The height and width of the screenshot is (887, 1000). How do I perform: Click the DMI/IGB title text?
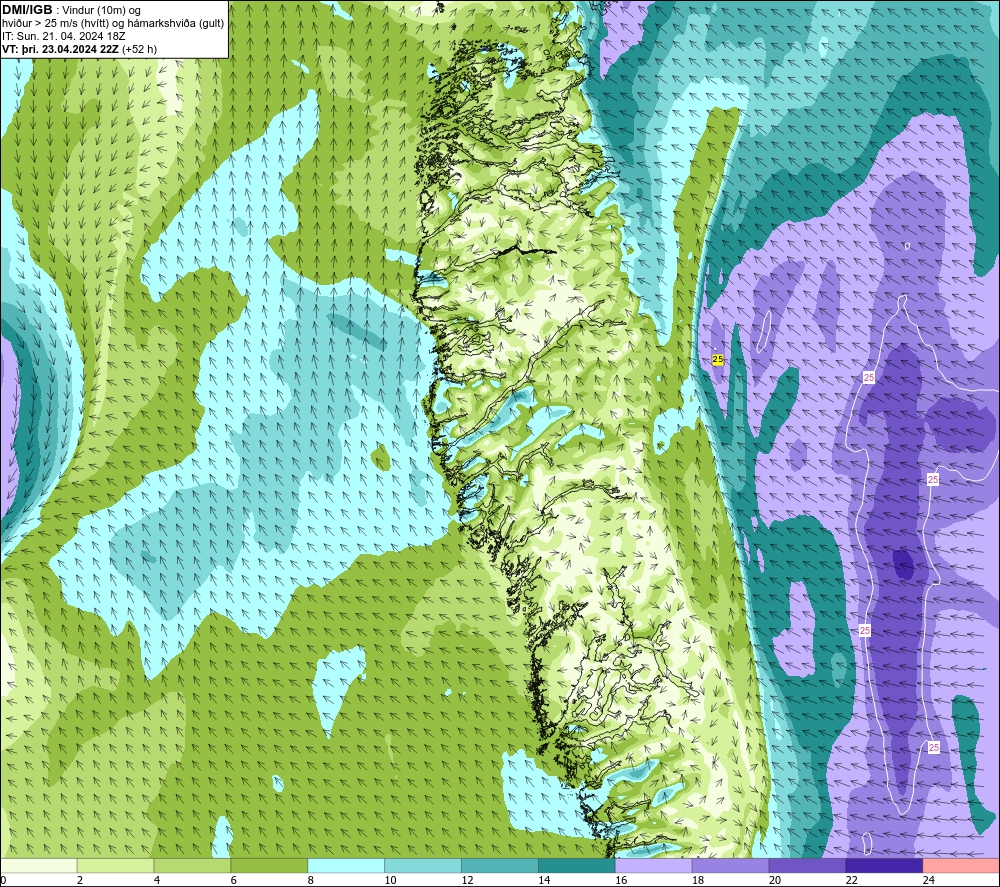point(27,10)
